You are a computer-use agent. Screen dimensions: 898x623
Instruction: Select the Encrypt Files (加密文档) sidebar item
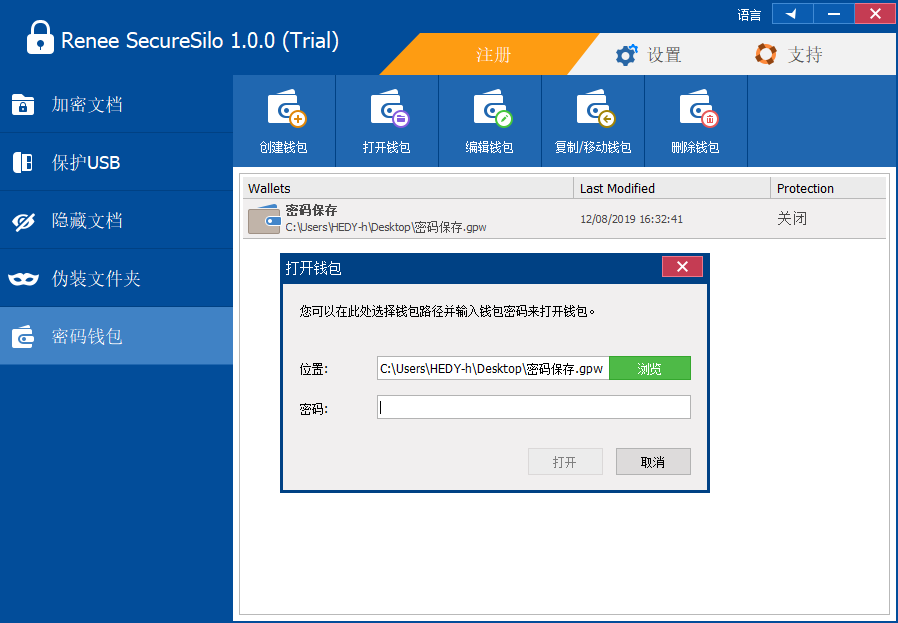click(x=116, y=104)
